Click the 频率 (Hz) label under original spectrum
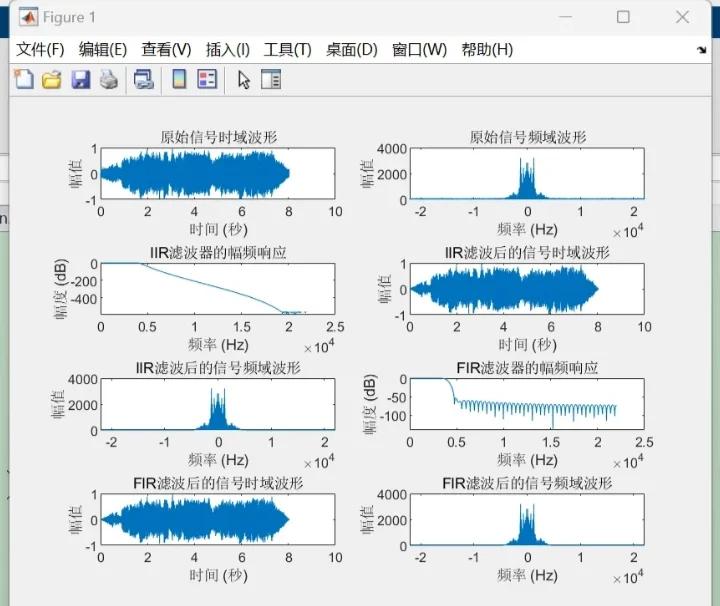Image resolution: width=720 pixels, height=606 pixels. (x=528, y=229)
